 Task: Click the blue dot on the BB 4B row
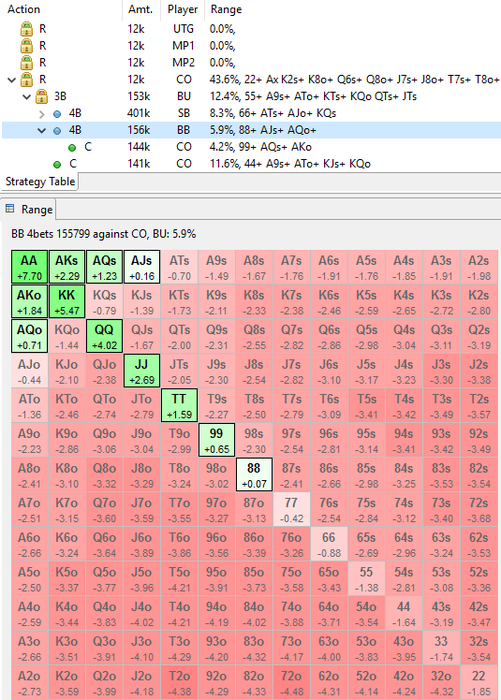[x=57, y=131]
